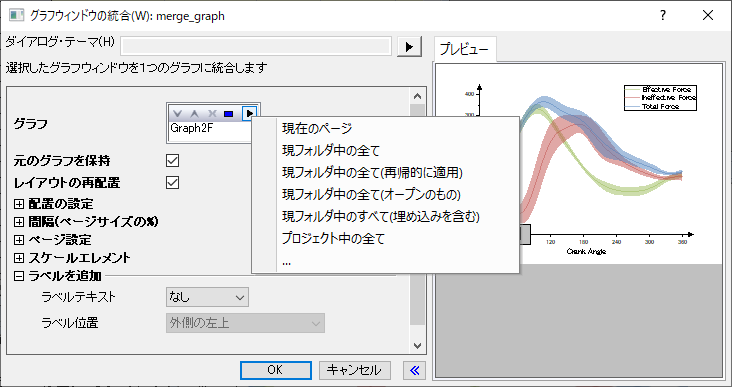Collapse the ラベルを追加 section
The height and width of the screenshot is (387, 732).
[x=19, y=276]
